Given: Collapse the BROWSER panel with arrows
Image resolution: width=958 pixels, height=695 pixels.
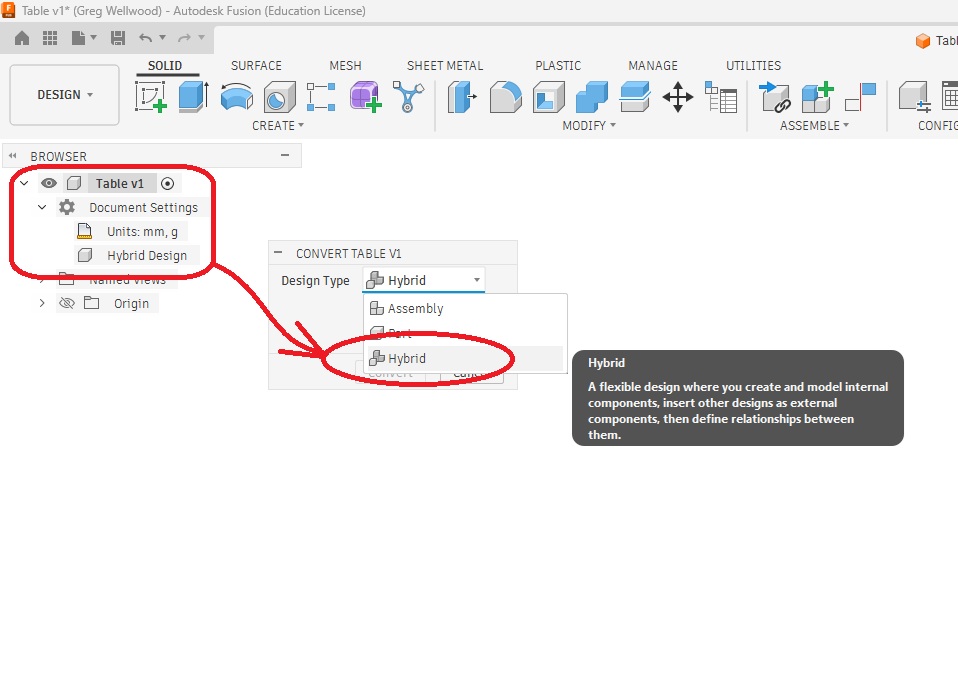Looking at the screenshot, I should point(12,156).
